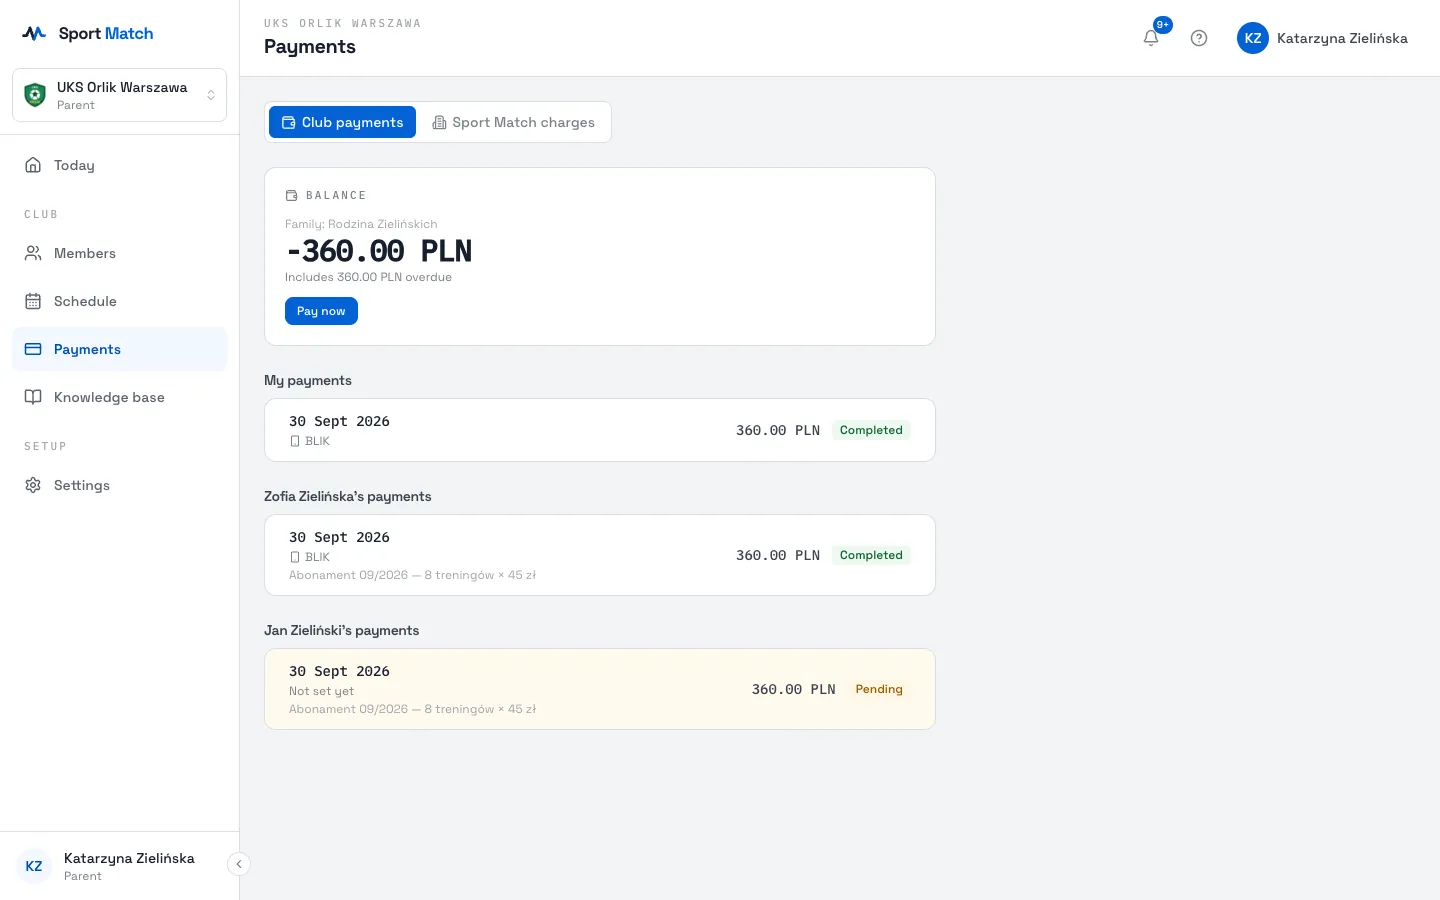Screen dimensions: 1440x900
Task: Open the notifications bell
Action: coord(1151,38)
